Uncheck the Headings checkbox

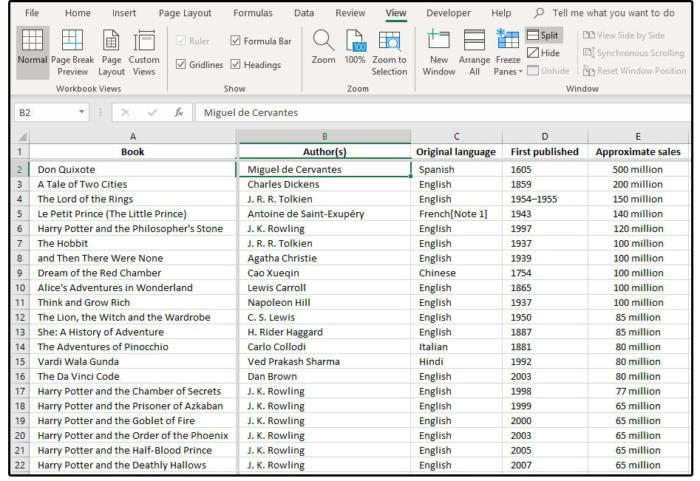click(235, 64)
